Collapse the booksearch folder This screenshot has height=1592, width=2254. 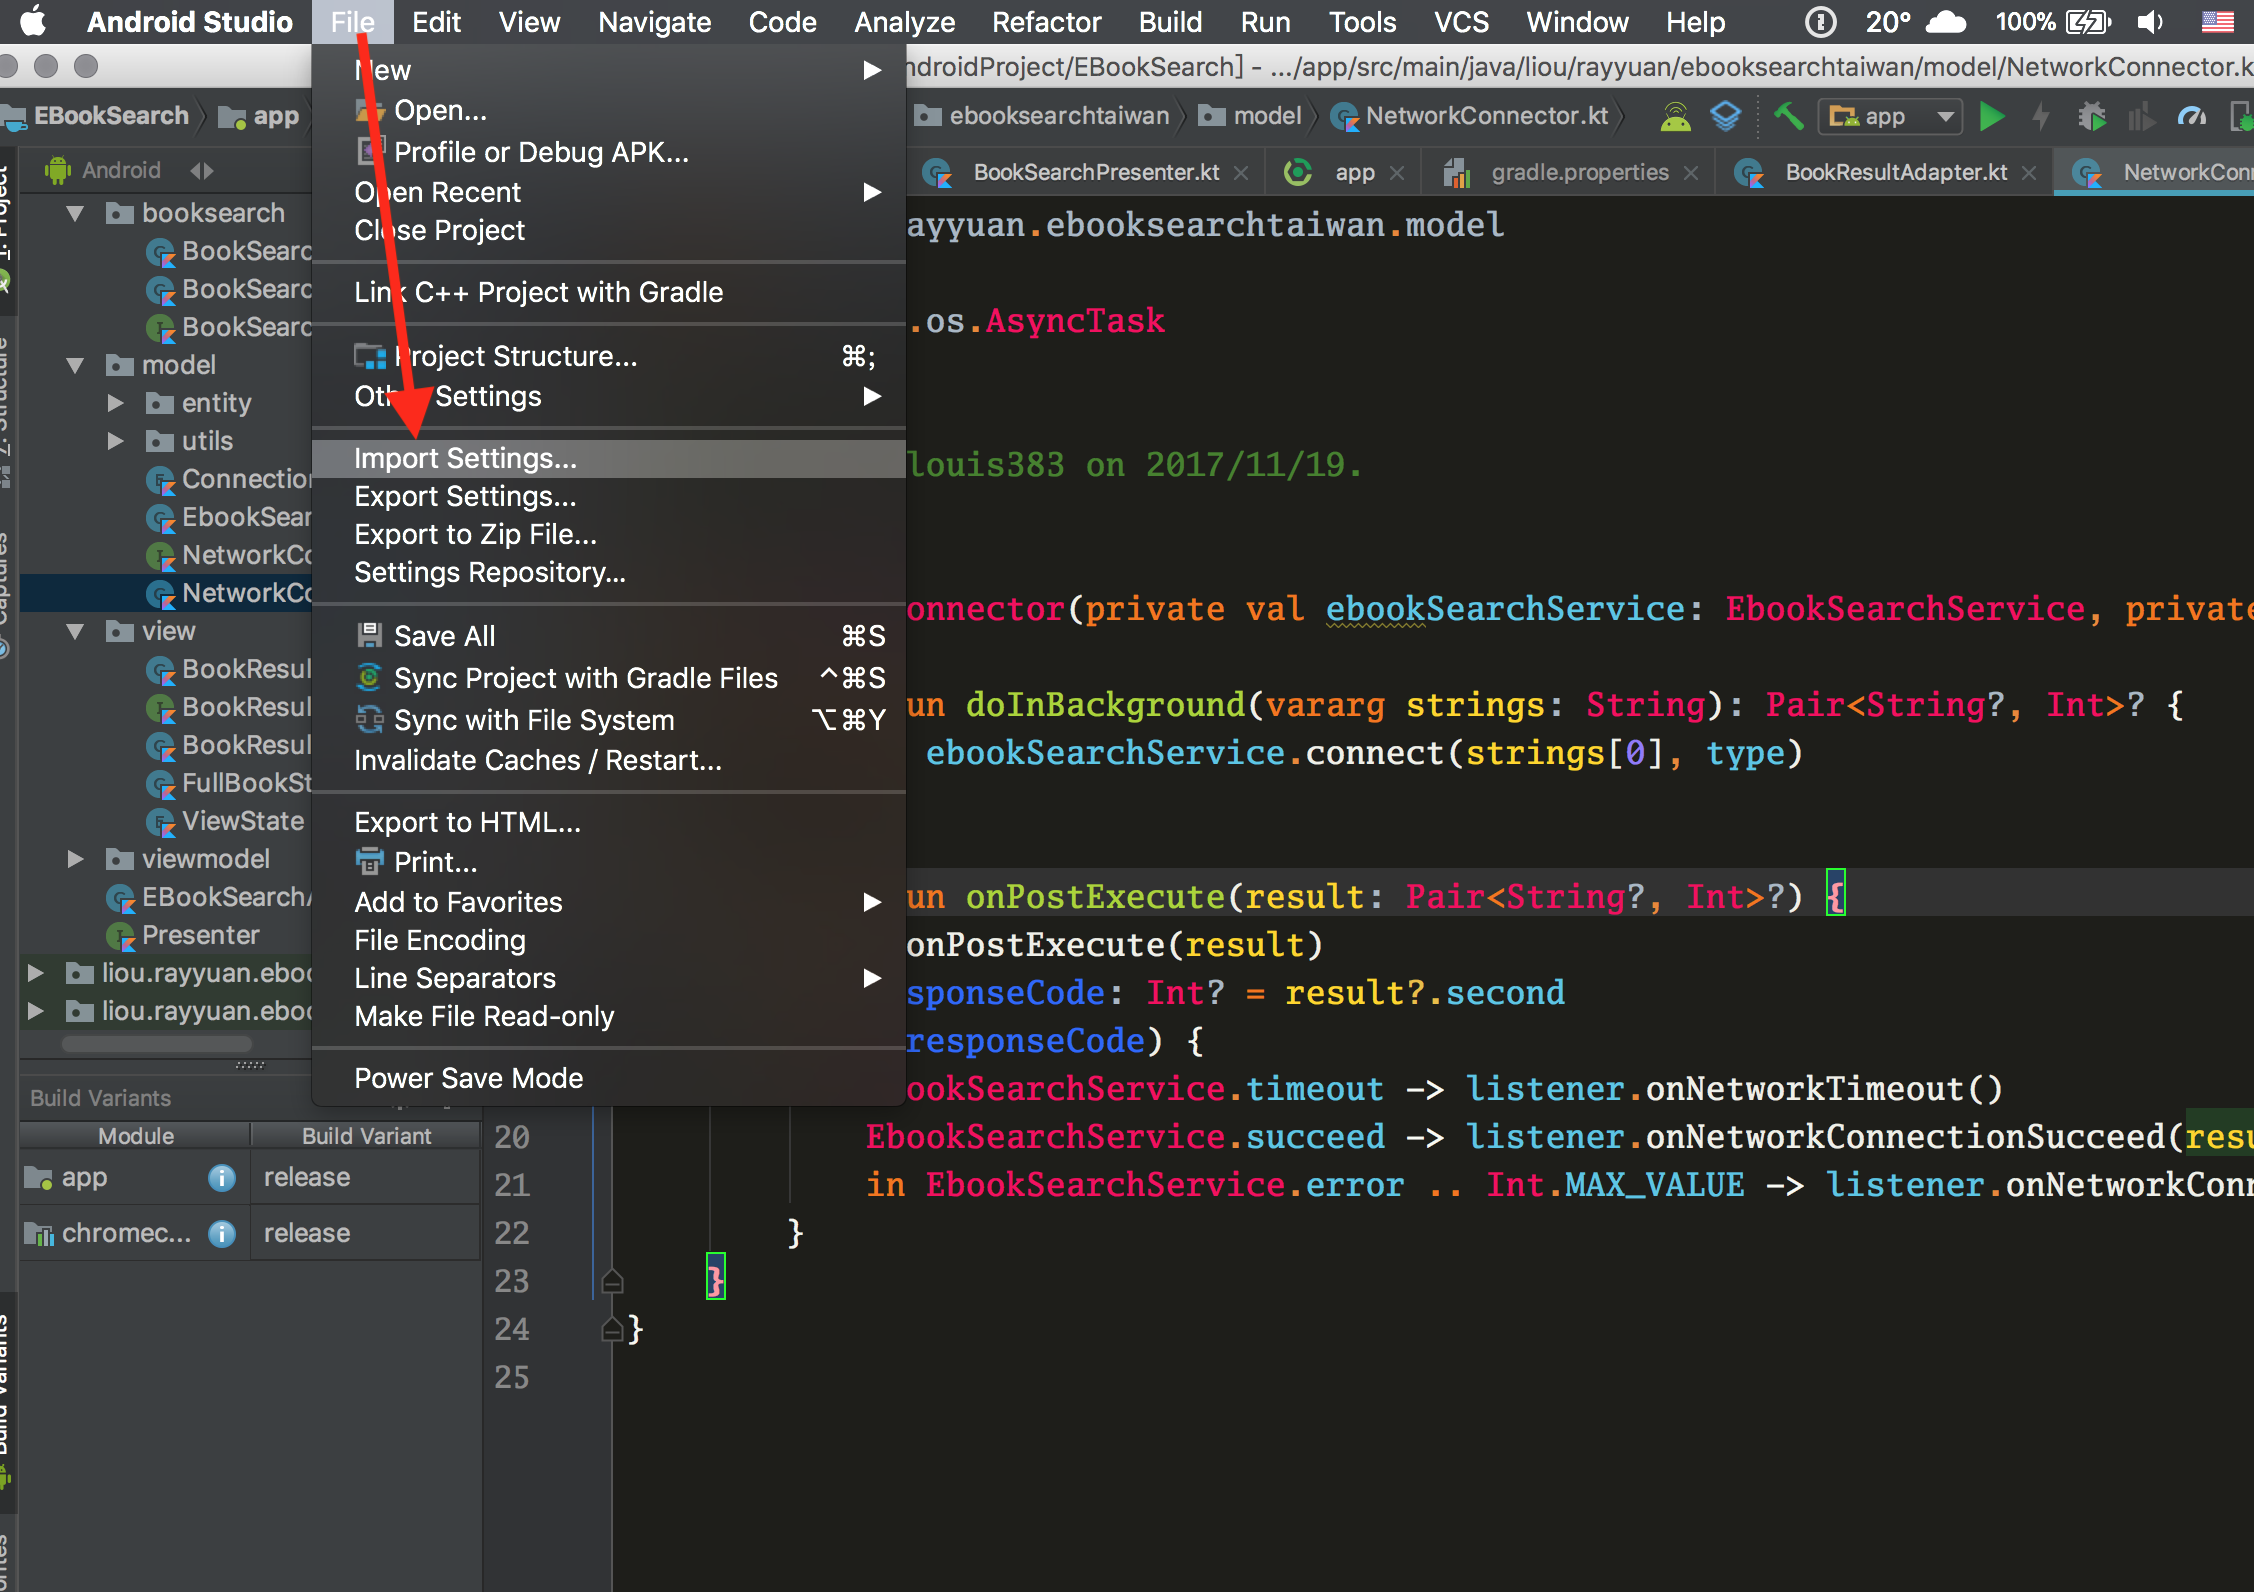click(x=75, y=213)
